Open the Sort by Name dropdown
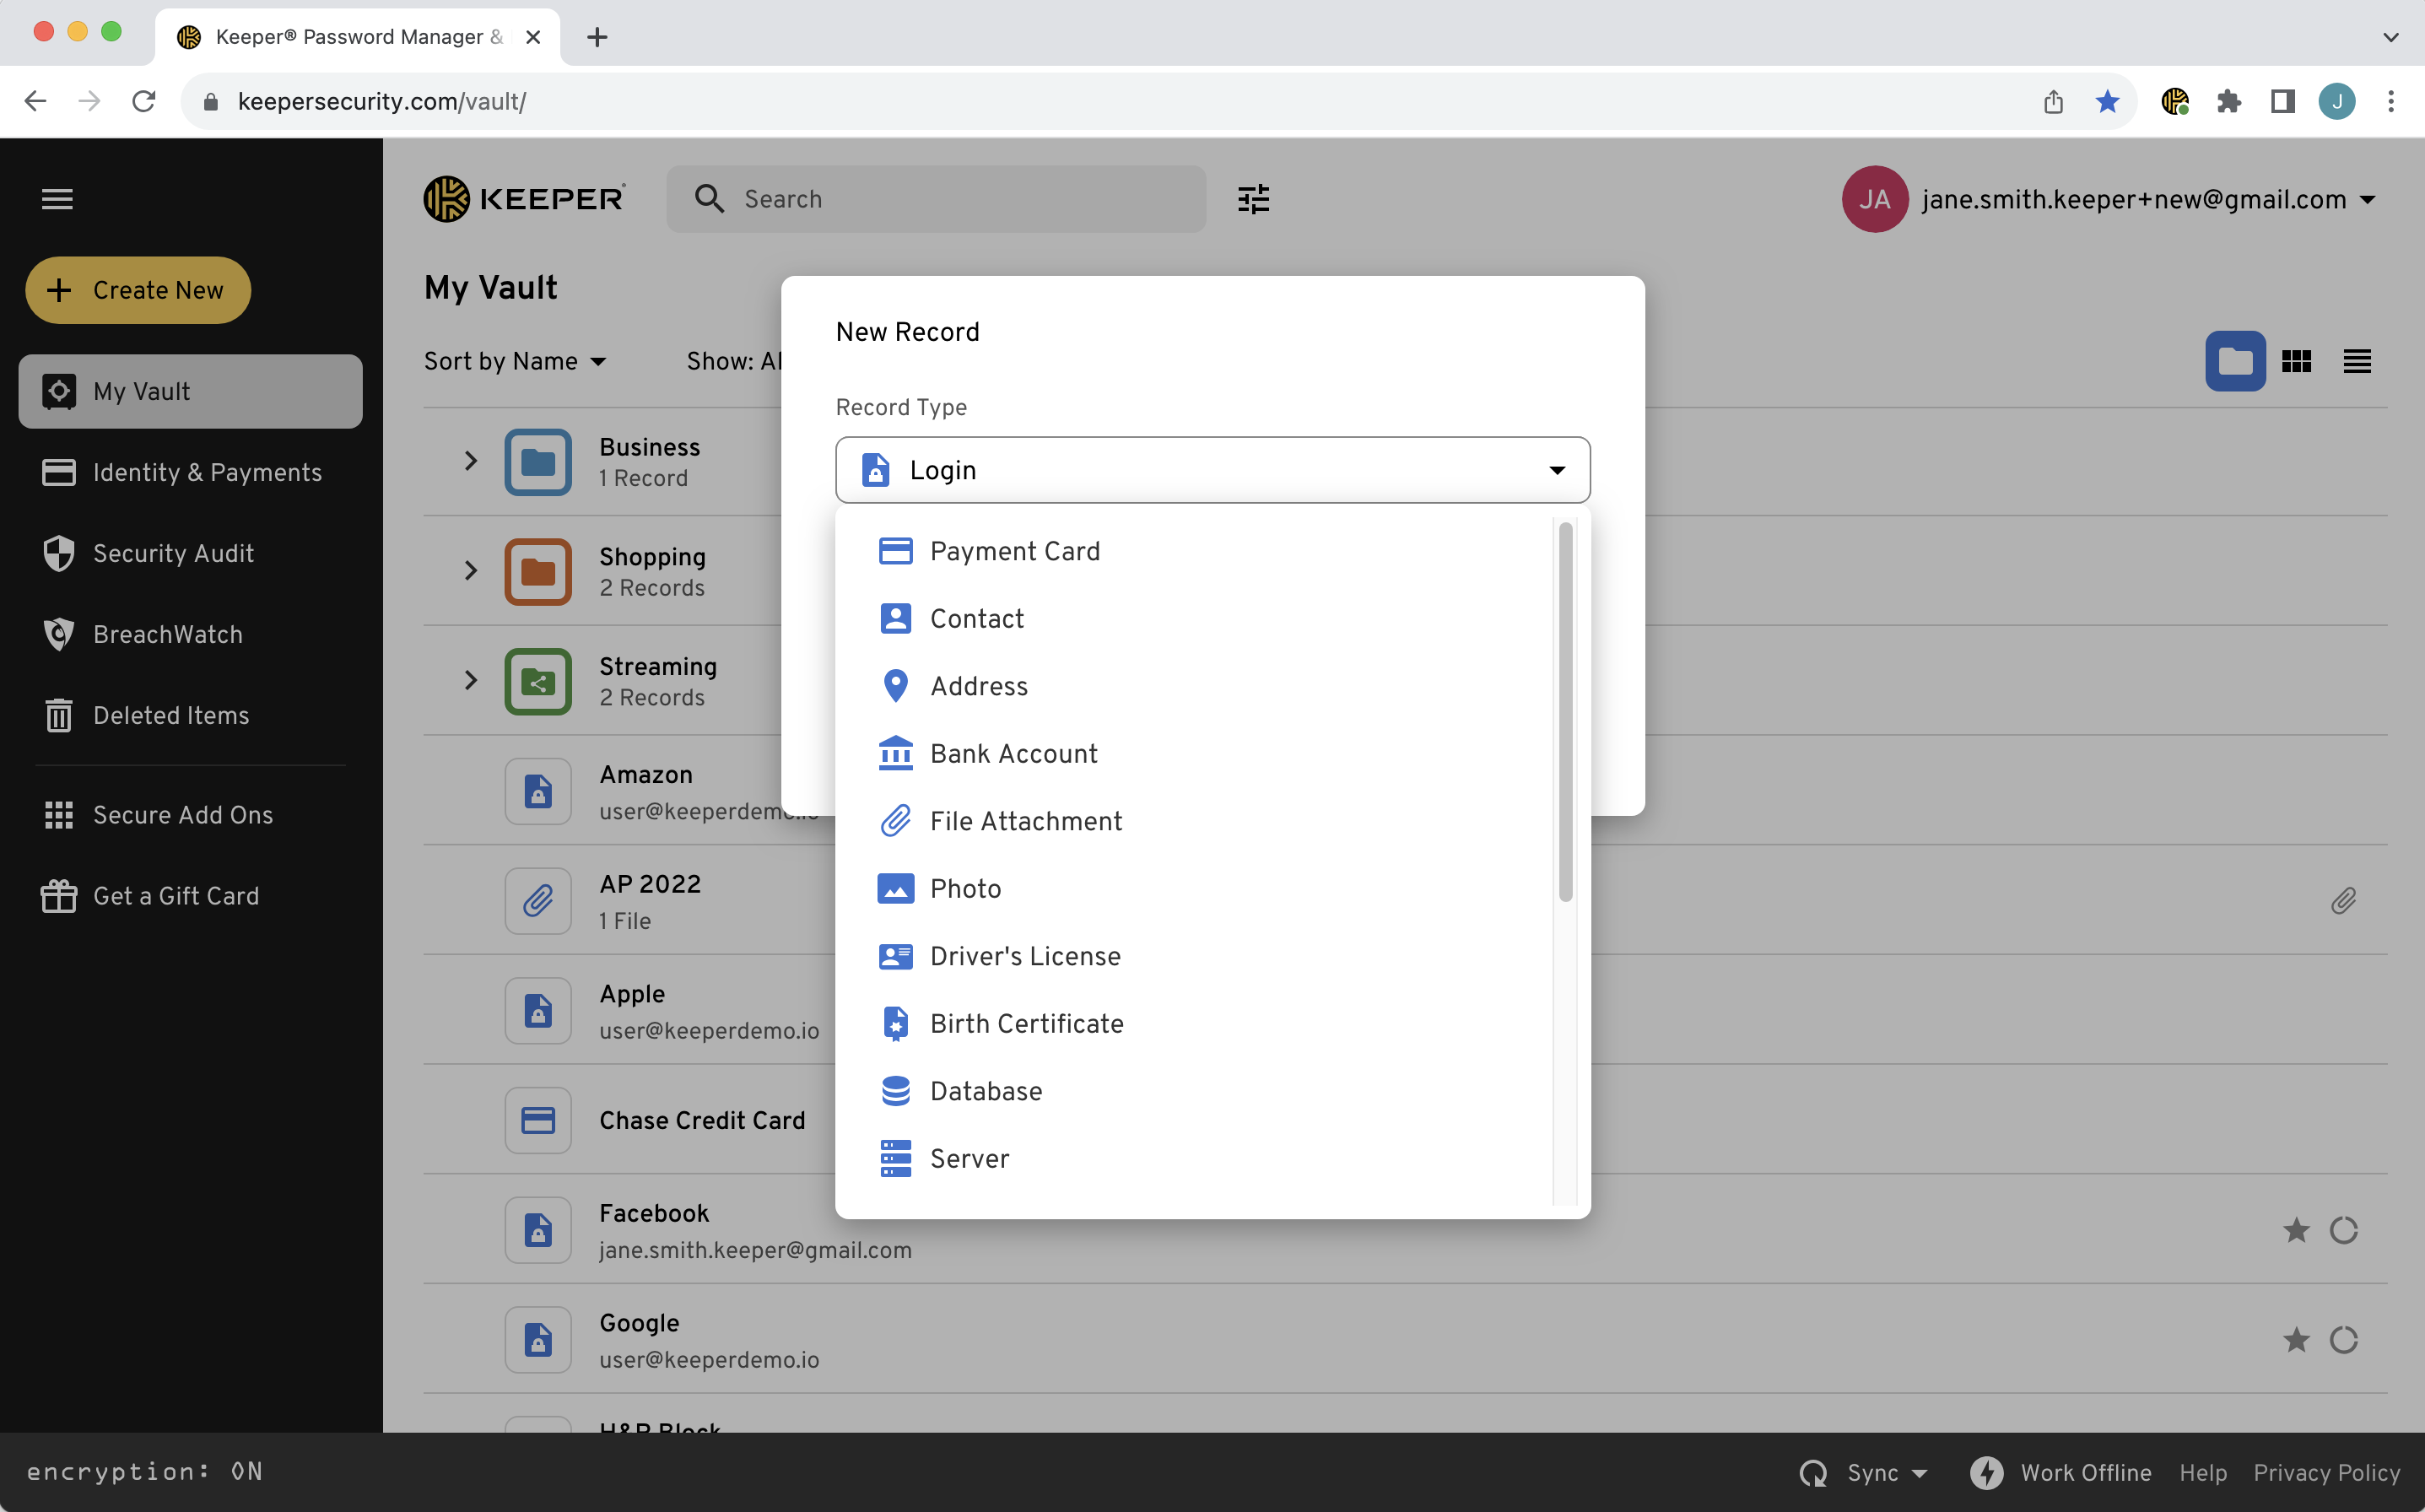This screenshot has width=2425, height=1512. (x=515, y=361)
